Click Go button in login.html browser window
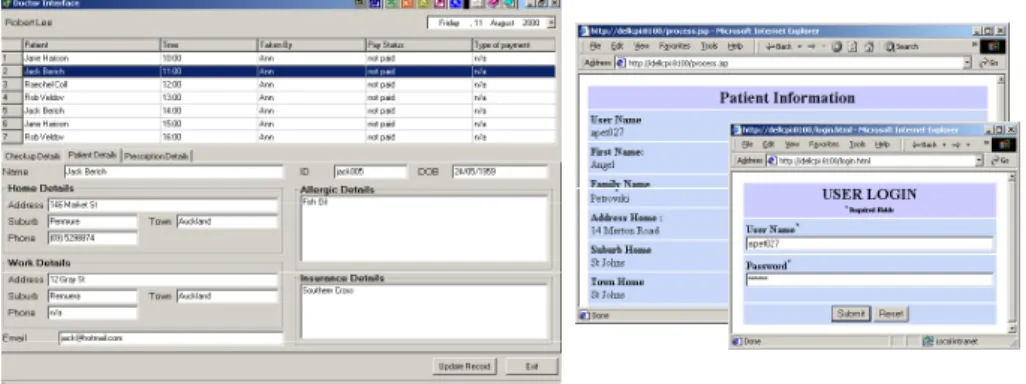This screenshot has width=1026, height=384. (999, 160)
